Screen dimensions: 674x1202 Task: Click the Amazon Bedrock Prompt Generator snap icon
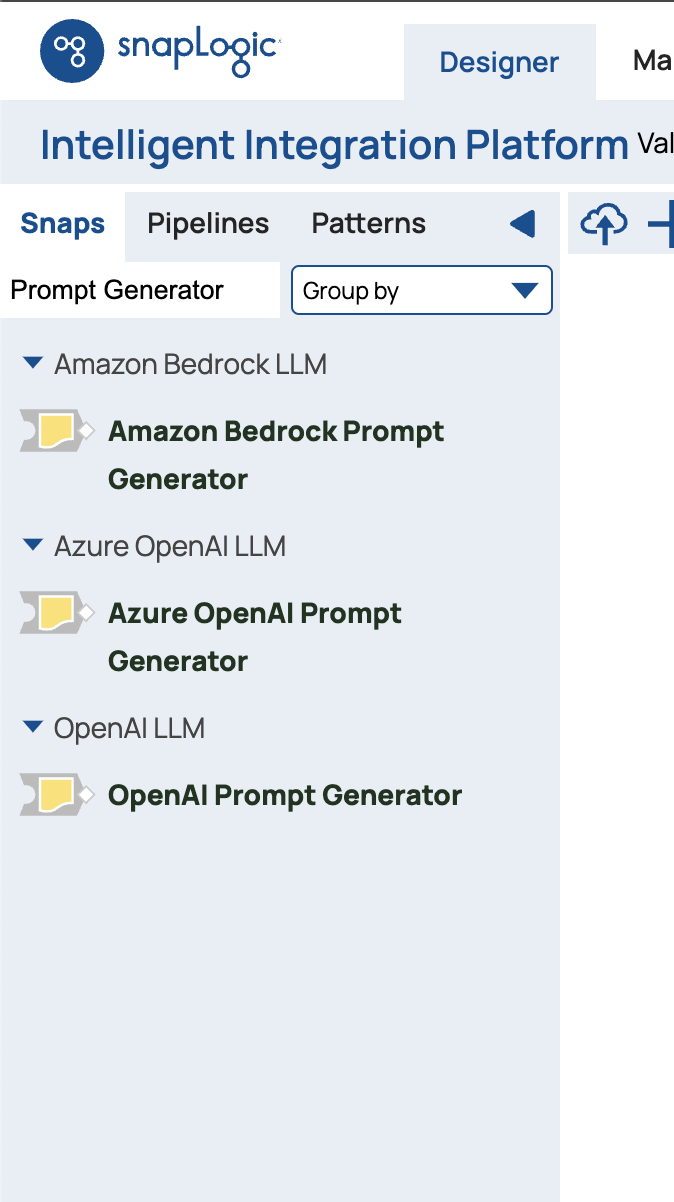click(56, 431)
